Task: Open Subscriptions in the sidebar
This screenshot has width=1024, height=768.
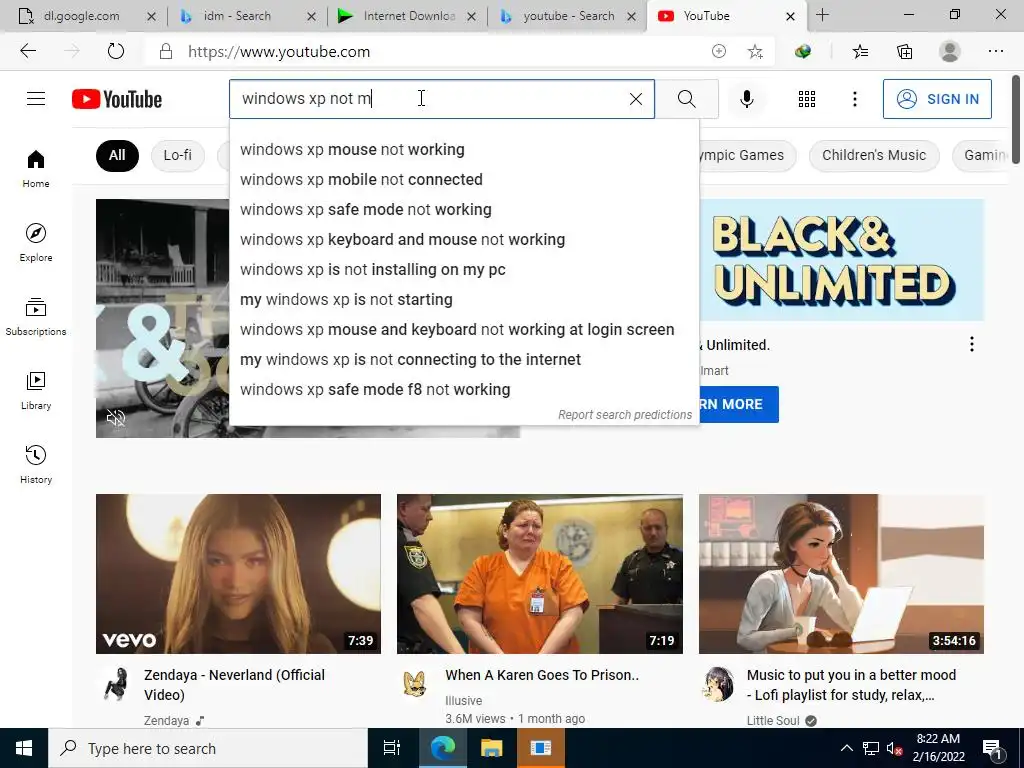Action: [36, 317]
